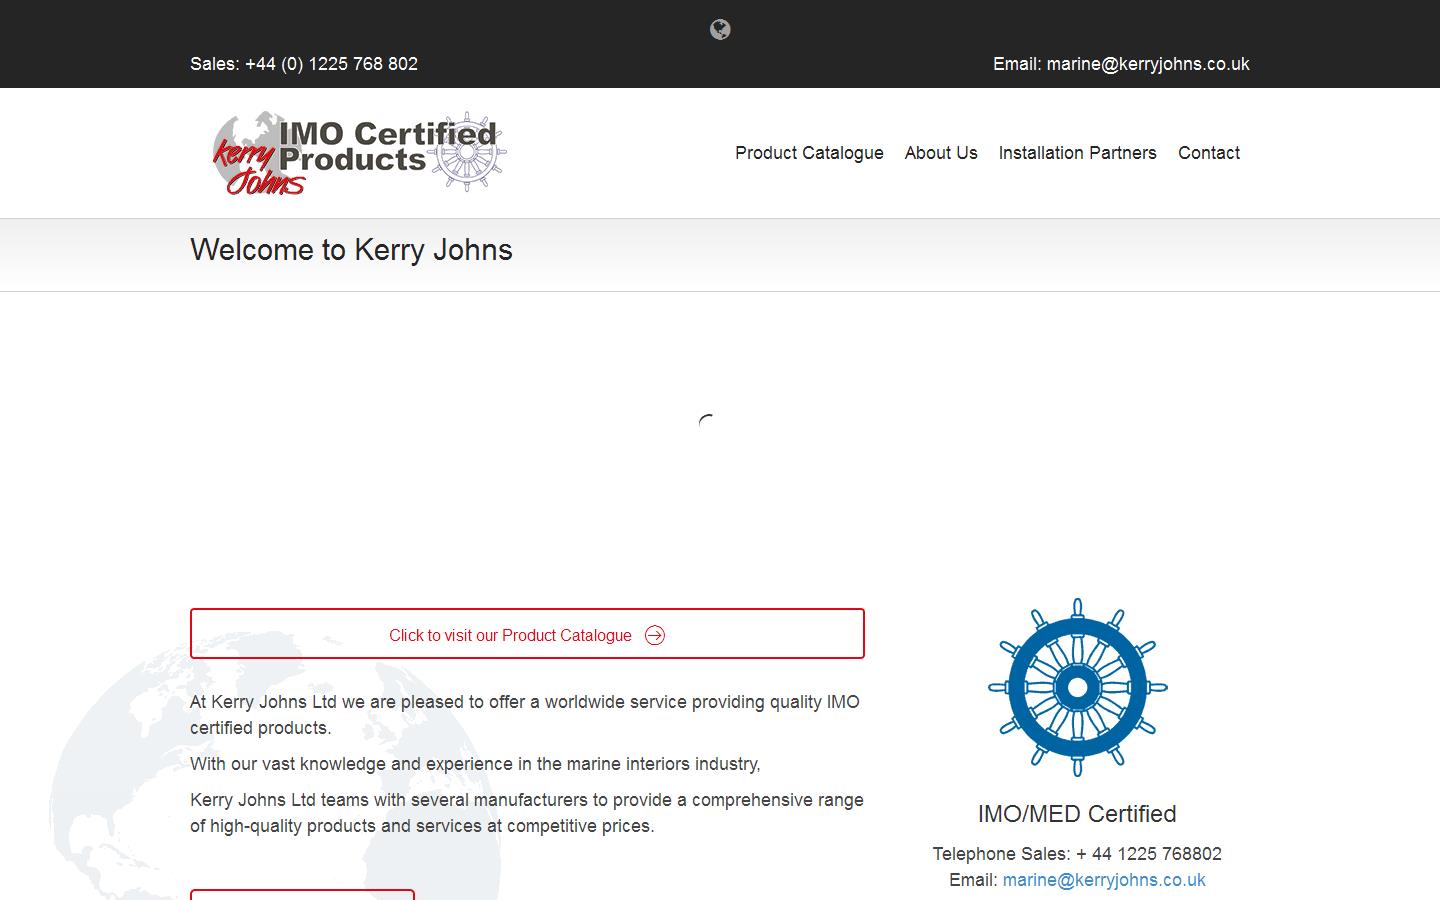Click the circled arrow icon beside Product Catalogue
The height and width of the screenshot is (900, 1440).
click(x=655, y=636)
